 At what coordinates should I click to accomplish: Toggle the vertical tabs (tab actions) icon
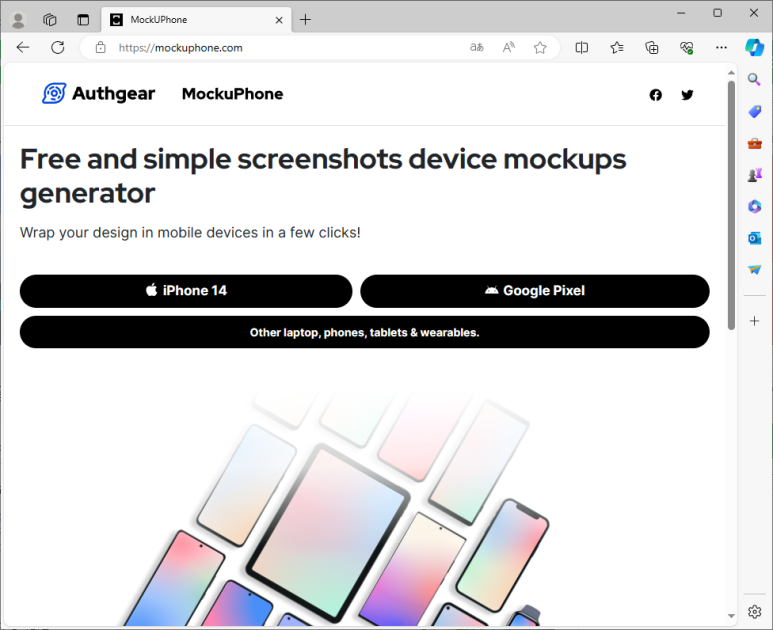[x=83, y=20]
